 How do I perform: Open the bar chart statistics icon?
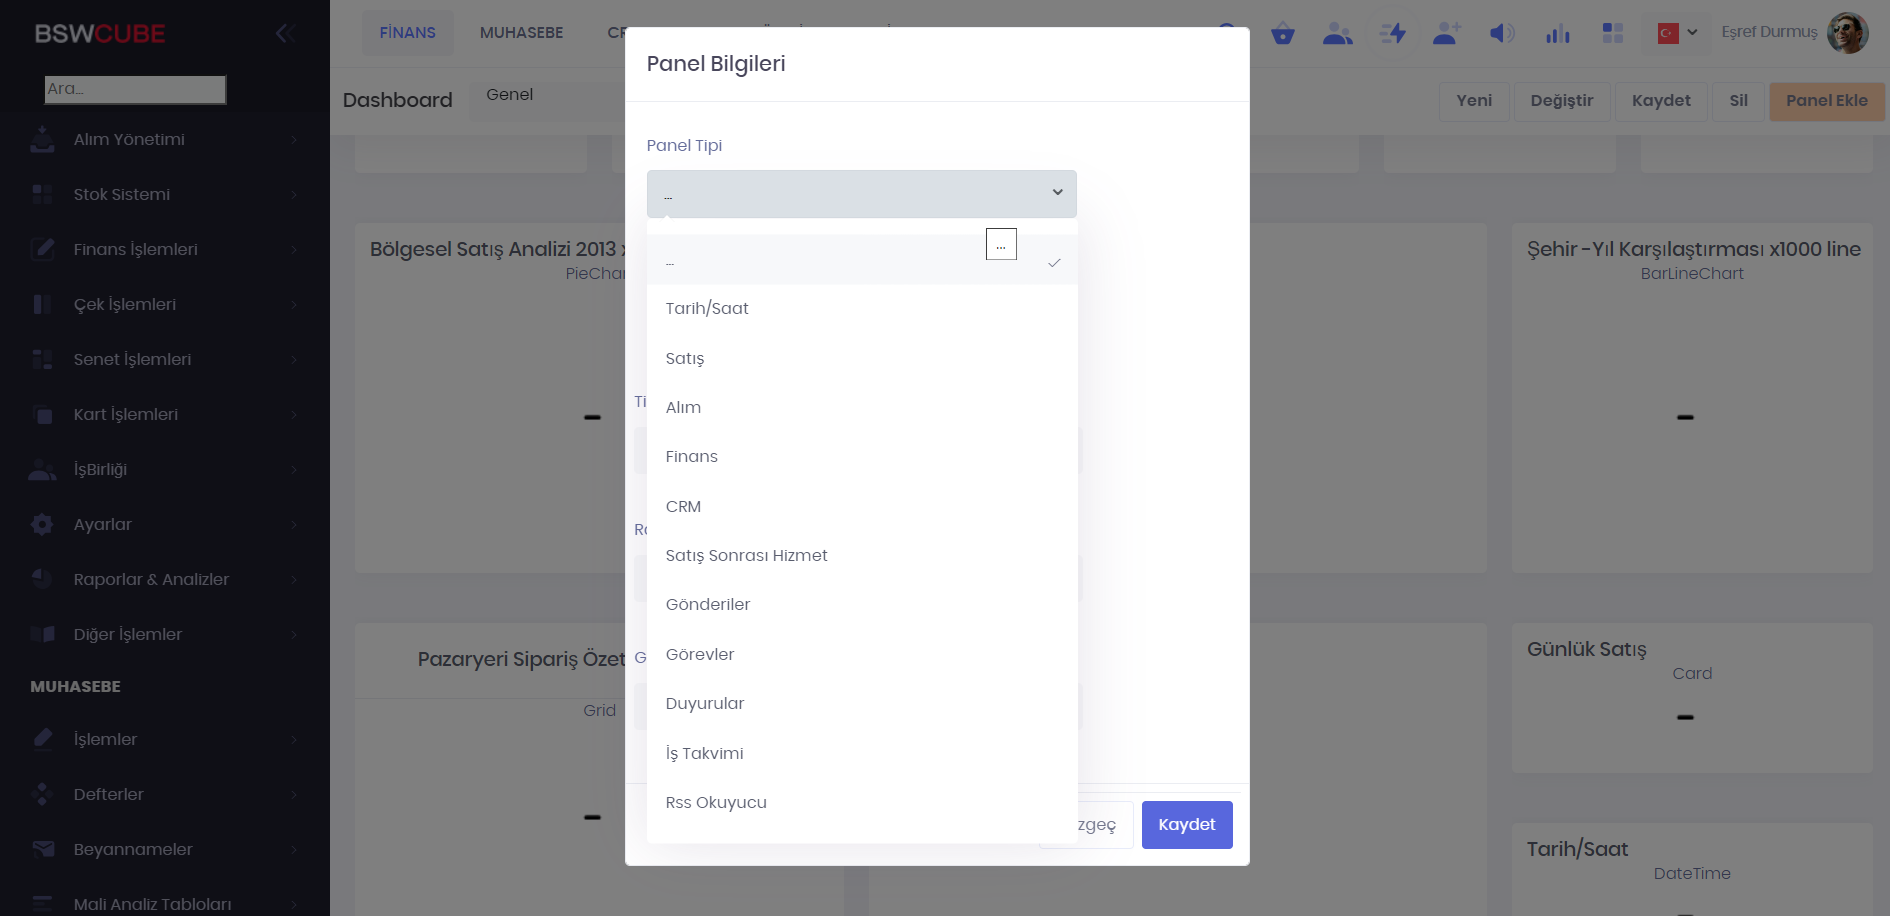point(1557,34)
